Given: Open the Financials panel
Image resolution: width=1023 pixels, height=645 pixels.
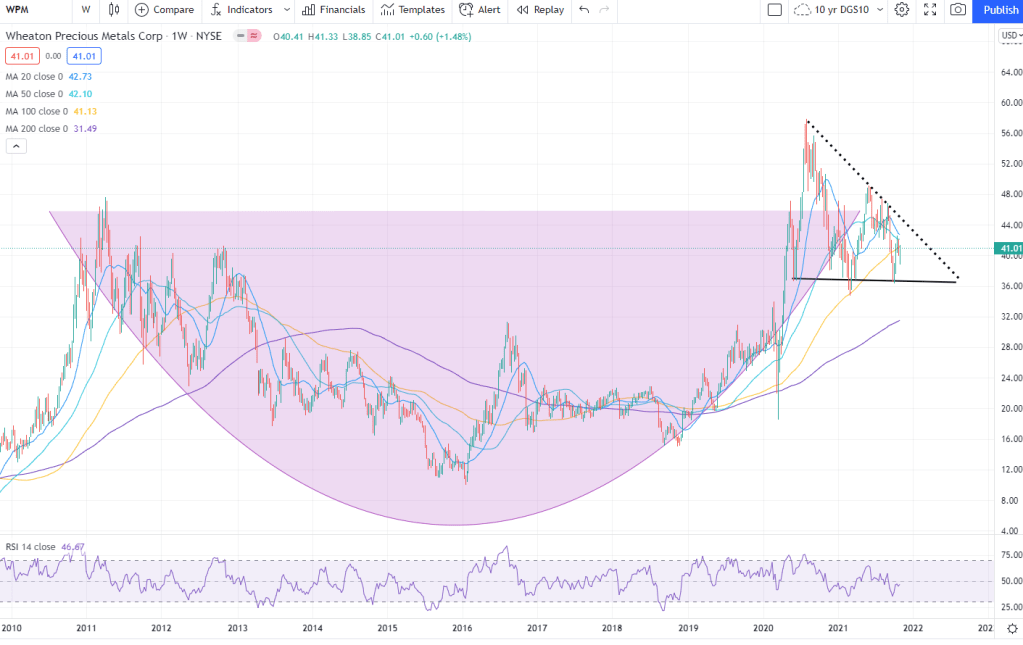Looking at the screenshot, I should 334,10.
